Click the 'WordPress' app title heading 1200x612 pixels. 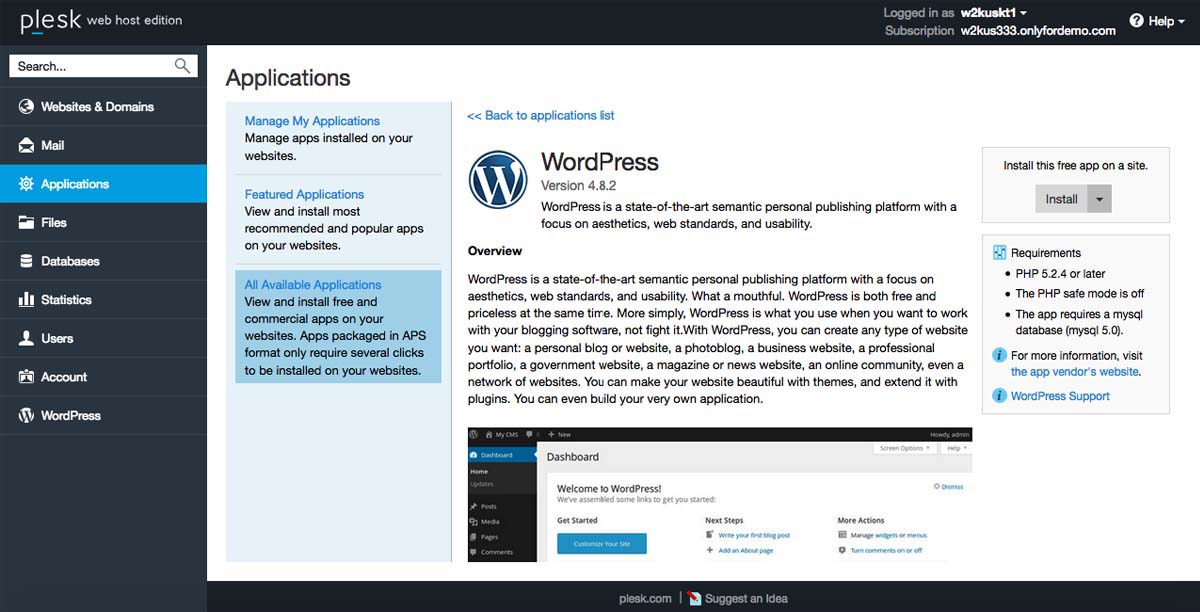coord(600,162)
